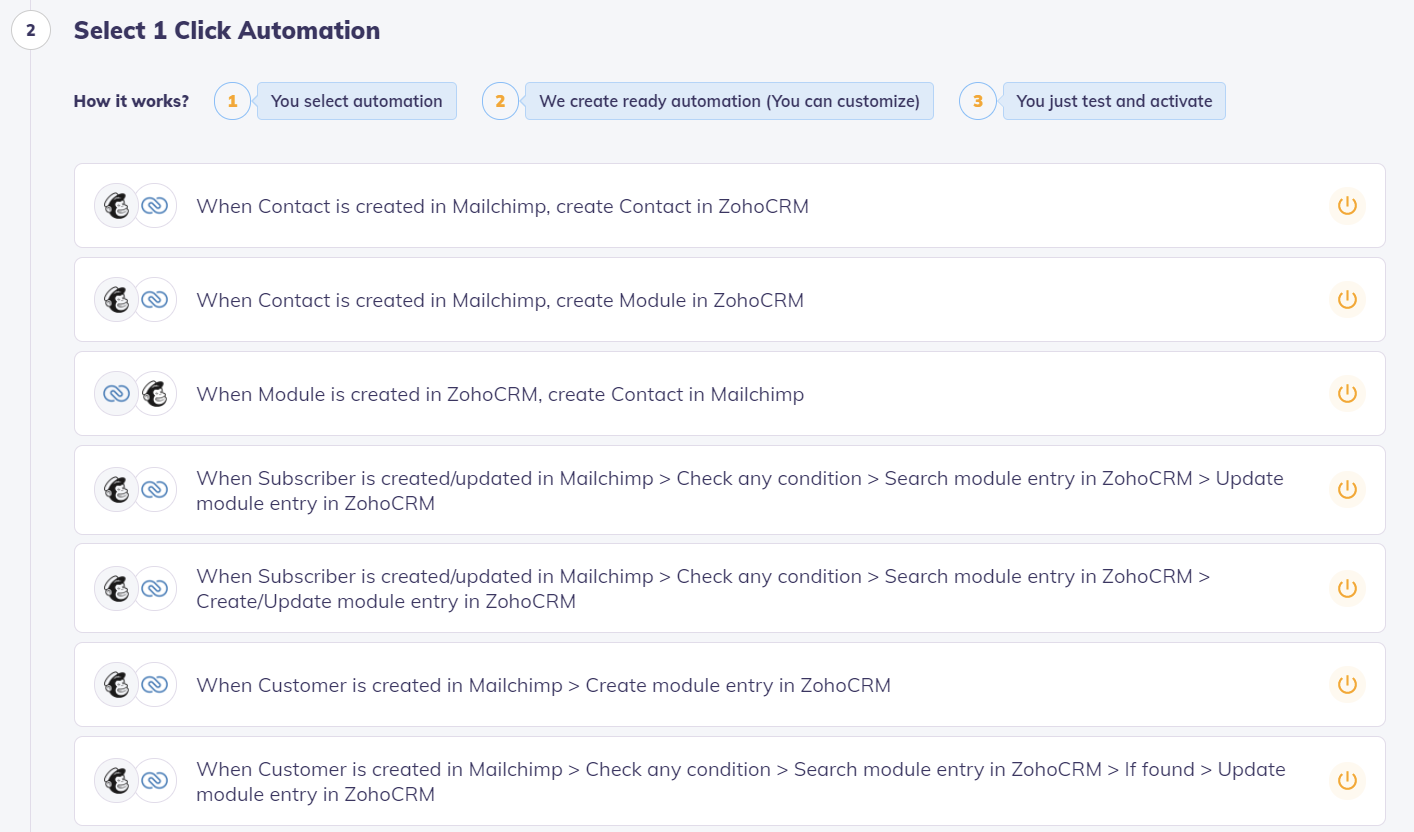Select 'When Contact is created in Mailchimp, create Contact in ZohoCRM'

[x=730, y=206]
